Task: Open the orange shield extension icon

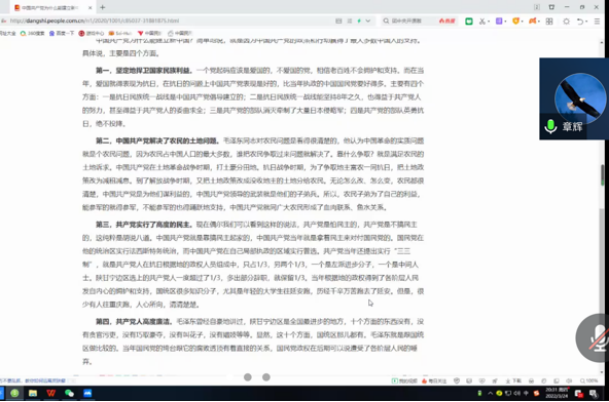Action: [516, 21]
